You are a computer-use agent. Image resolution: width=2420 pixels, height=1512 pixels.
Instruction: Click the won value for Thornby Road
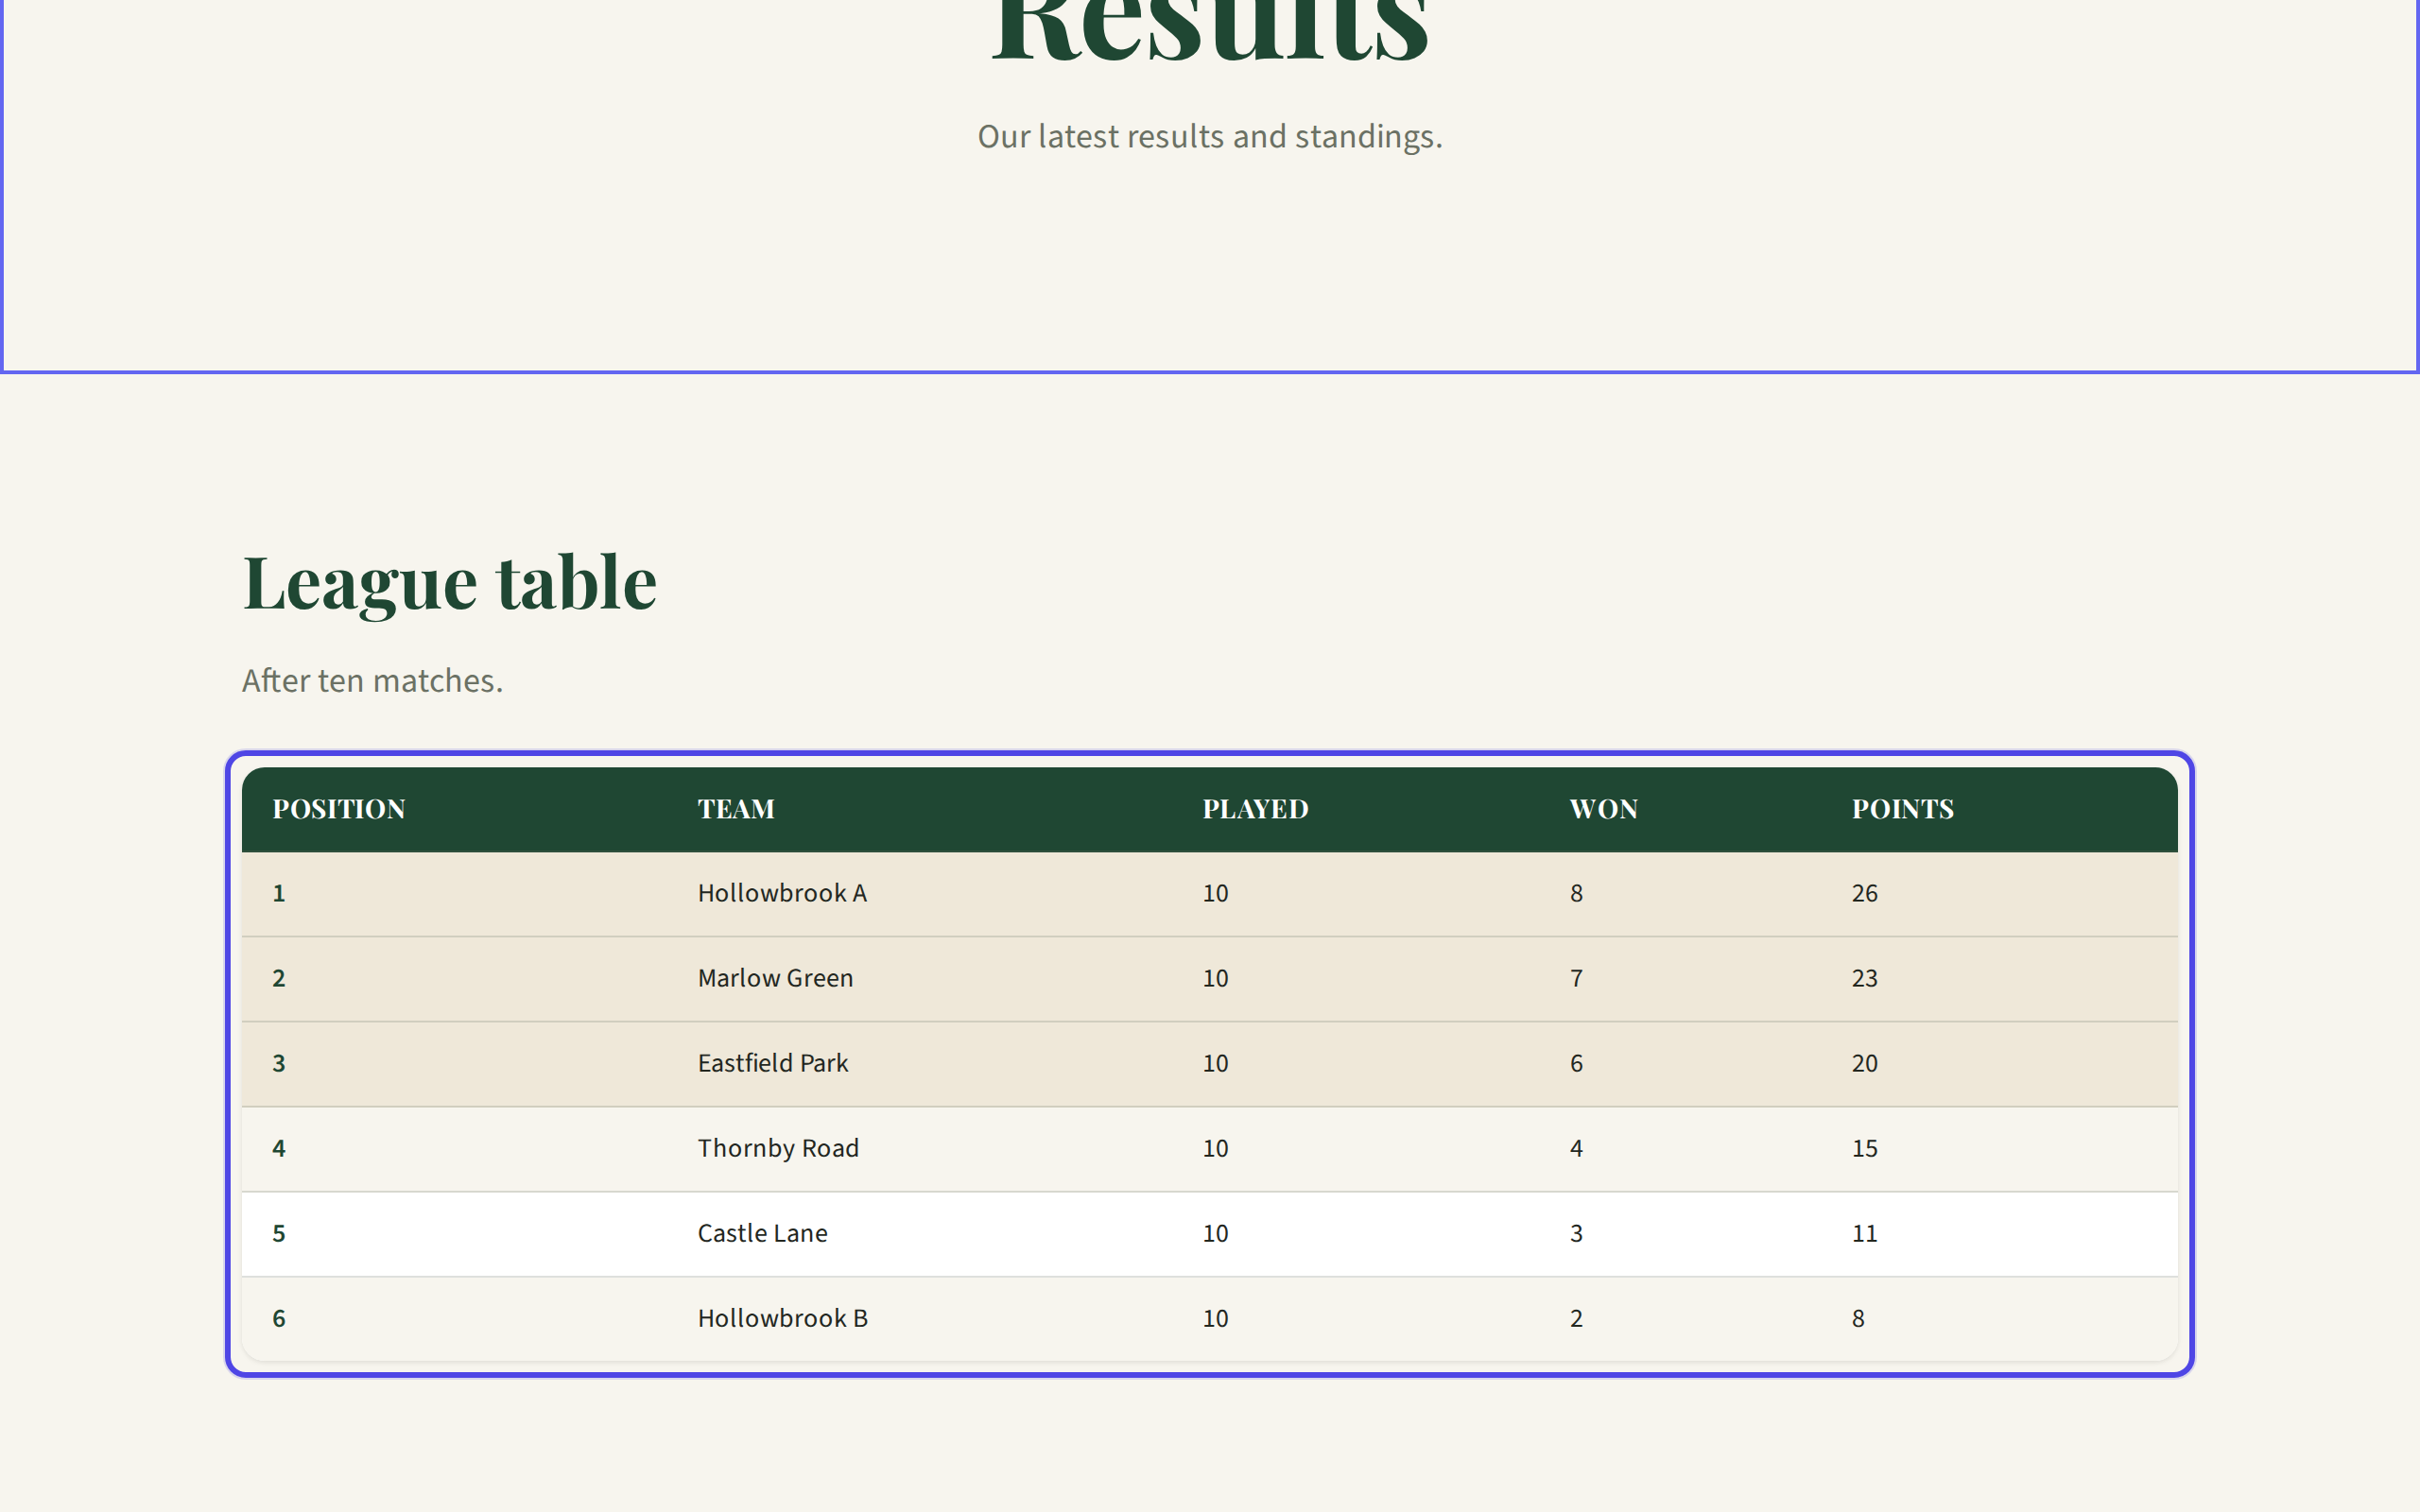(x=1576, y=1148)
